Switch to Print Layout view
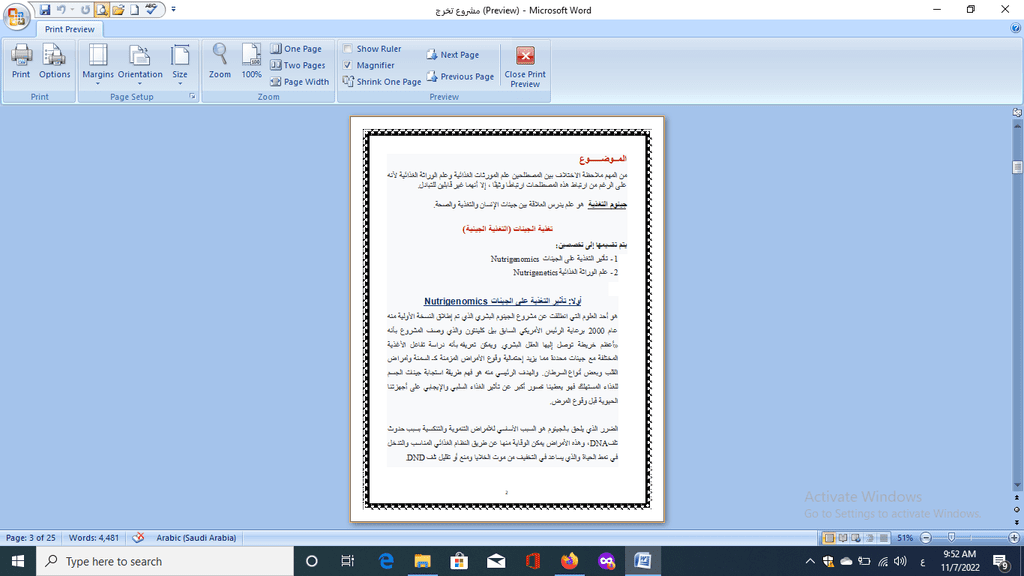Viewport: 1024px width, 576px height. tap(829, 538)
